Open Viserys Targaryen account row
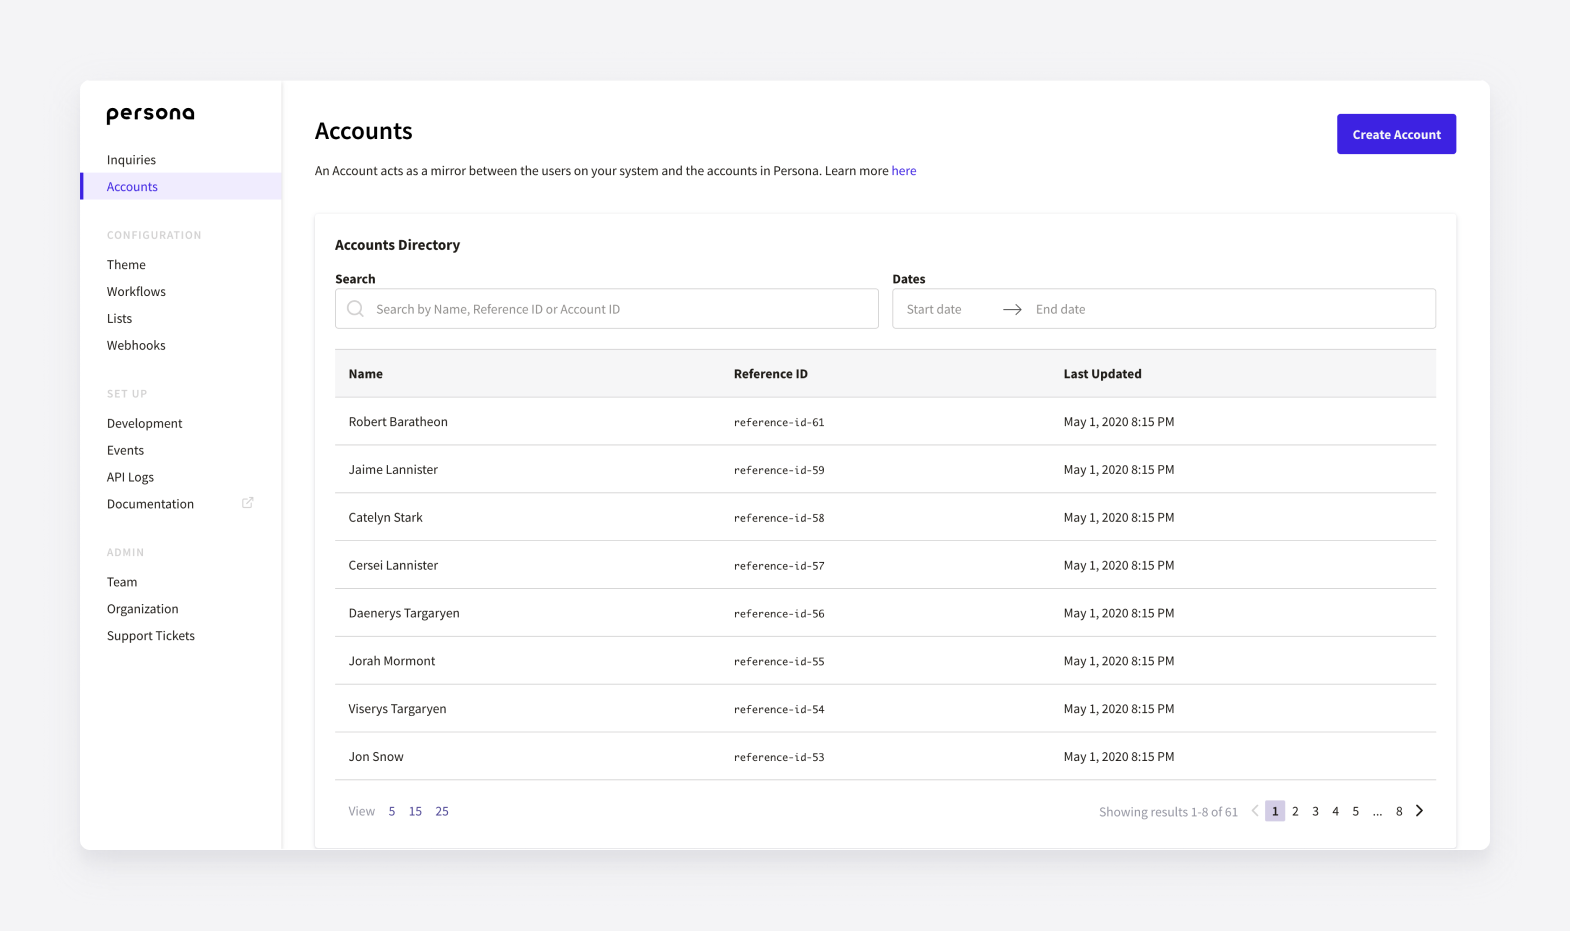This screenshot has width=1570, height=931. tap(885, 709)
